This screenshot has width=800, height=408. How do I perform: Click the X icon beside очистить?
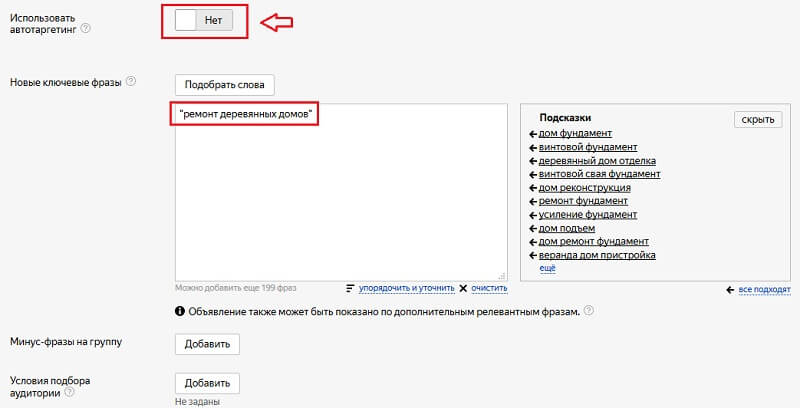(x=463, y=288)
